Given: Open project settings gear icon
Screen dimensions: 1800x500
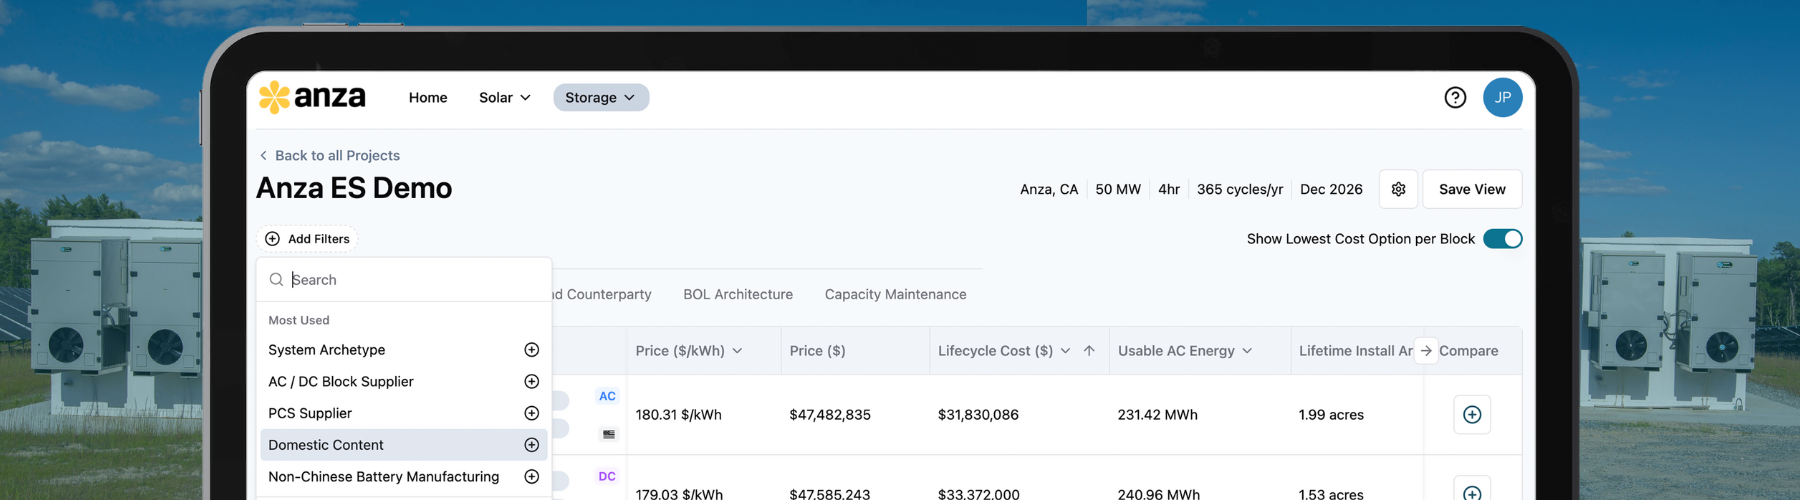Looking at the screenshot, I should tap(1398, 189).
